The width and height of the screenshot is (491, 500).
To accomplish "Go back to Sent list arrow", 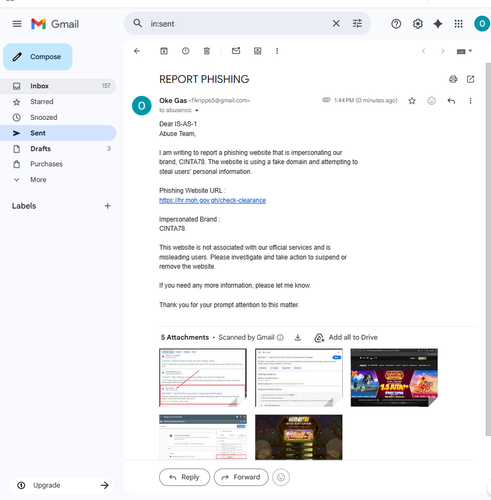I will point(137,51).
